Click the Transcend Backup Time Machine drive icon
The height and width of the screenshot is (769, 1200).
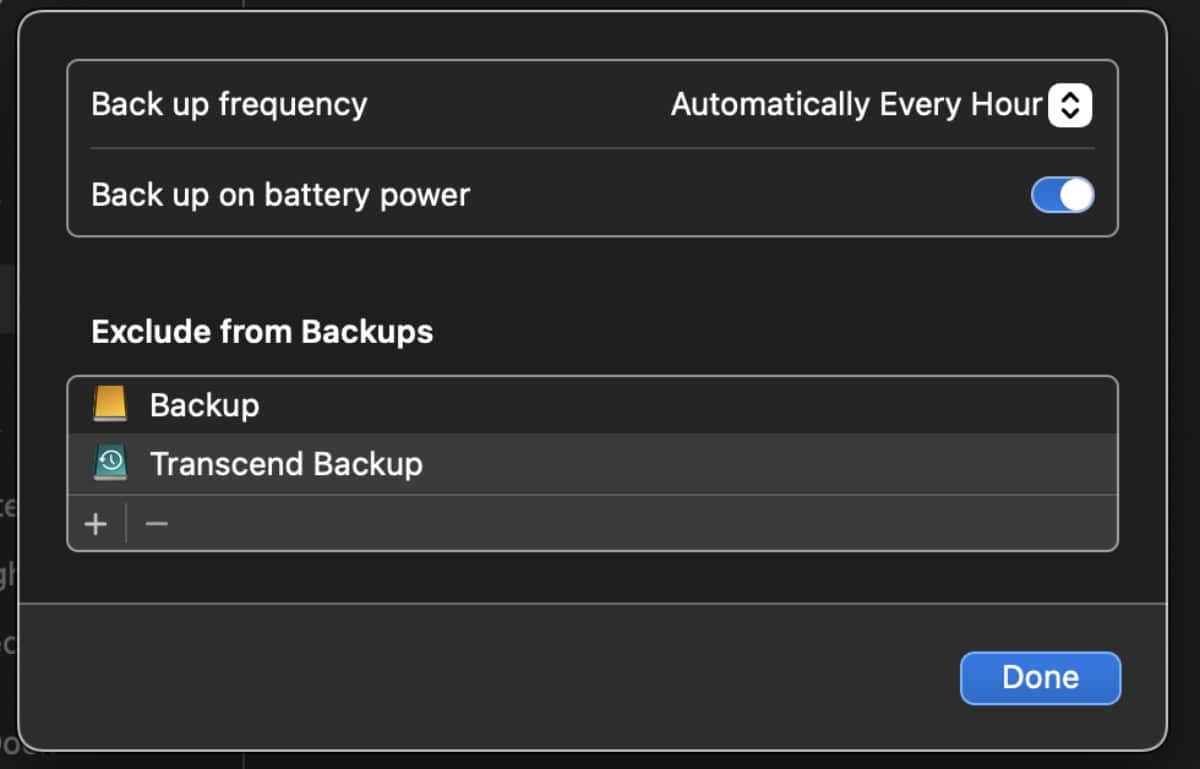(x=110, y=464)
